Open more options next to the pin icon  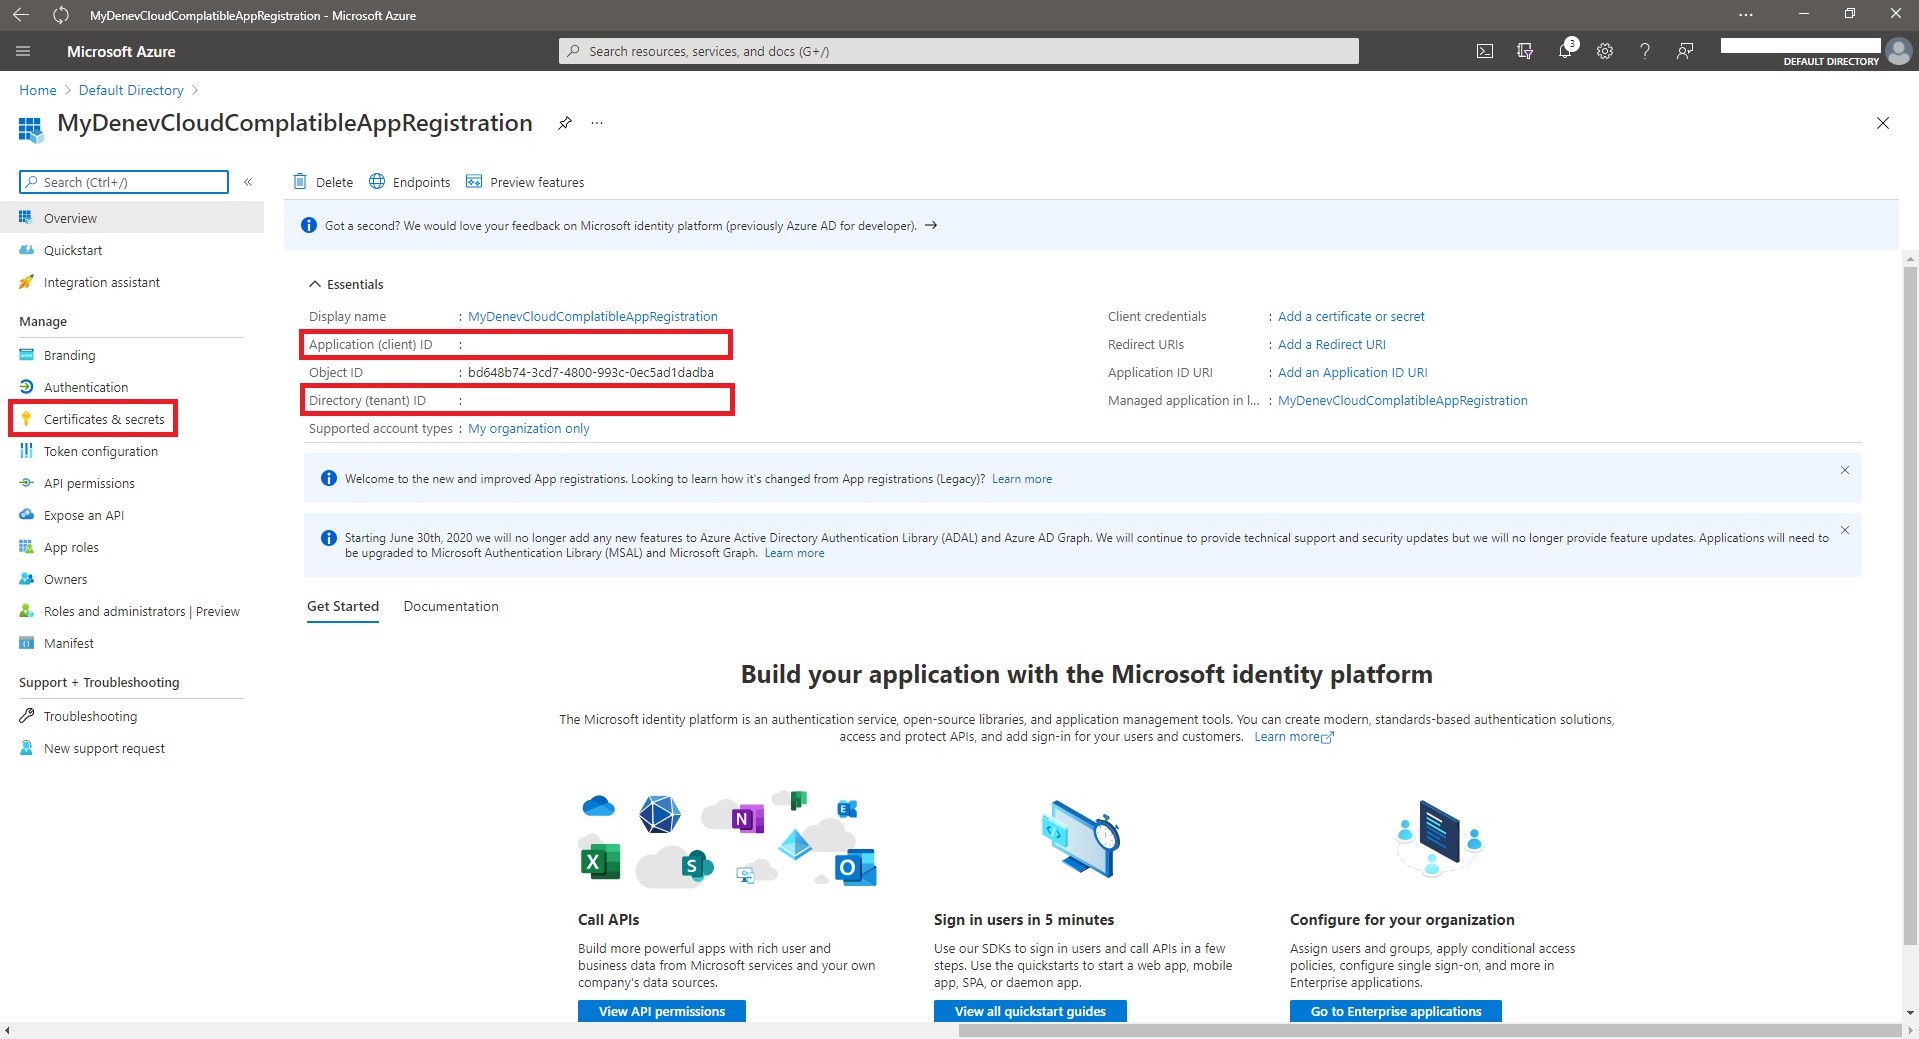click(596, 123)
